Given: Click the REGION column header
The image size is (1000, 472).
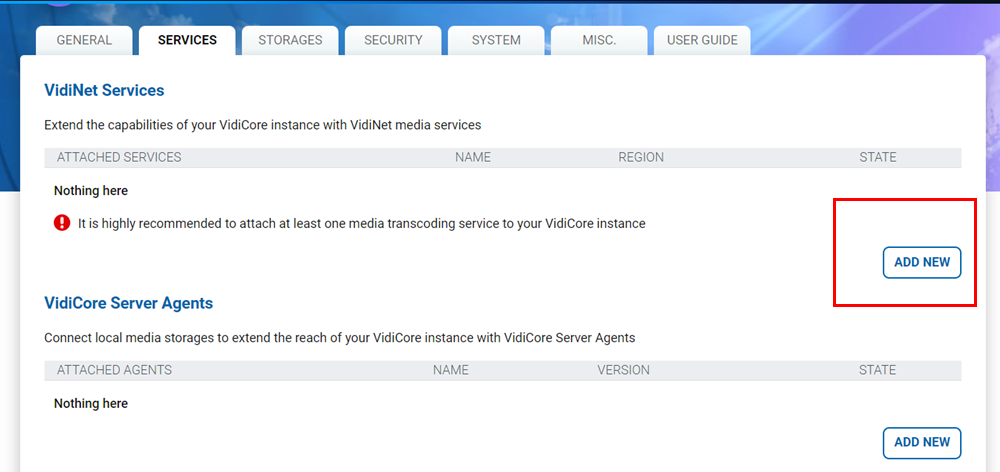Looking at the screenshot, I should tap(641, 157).
